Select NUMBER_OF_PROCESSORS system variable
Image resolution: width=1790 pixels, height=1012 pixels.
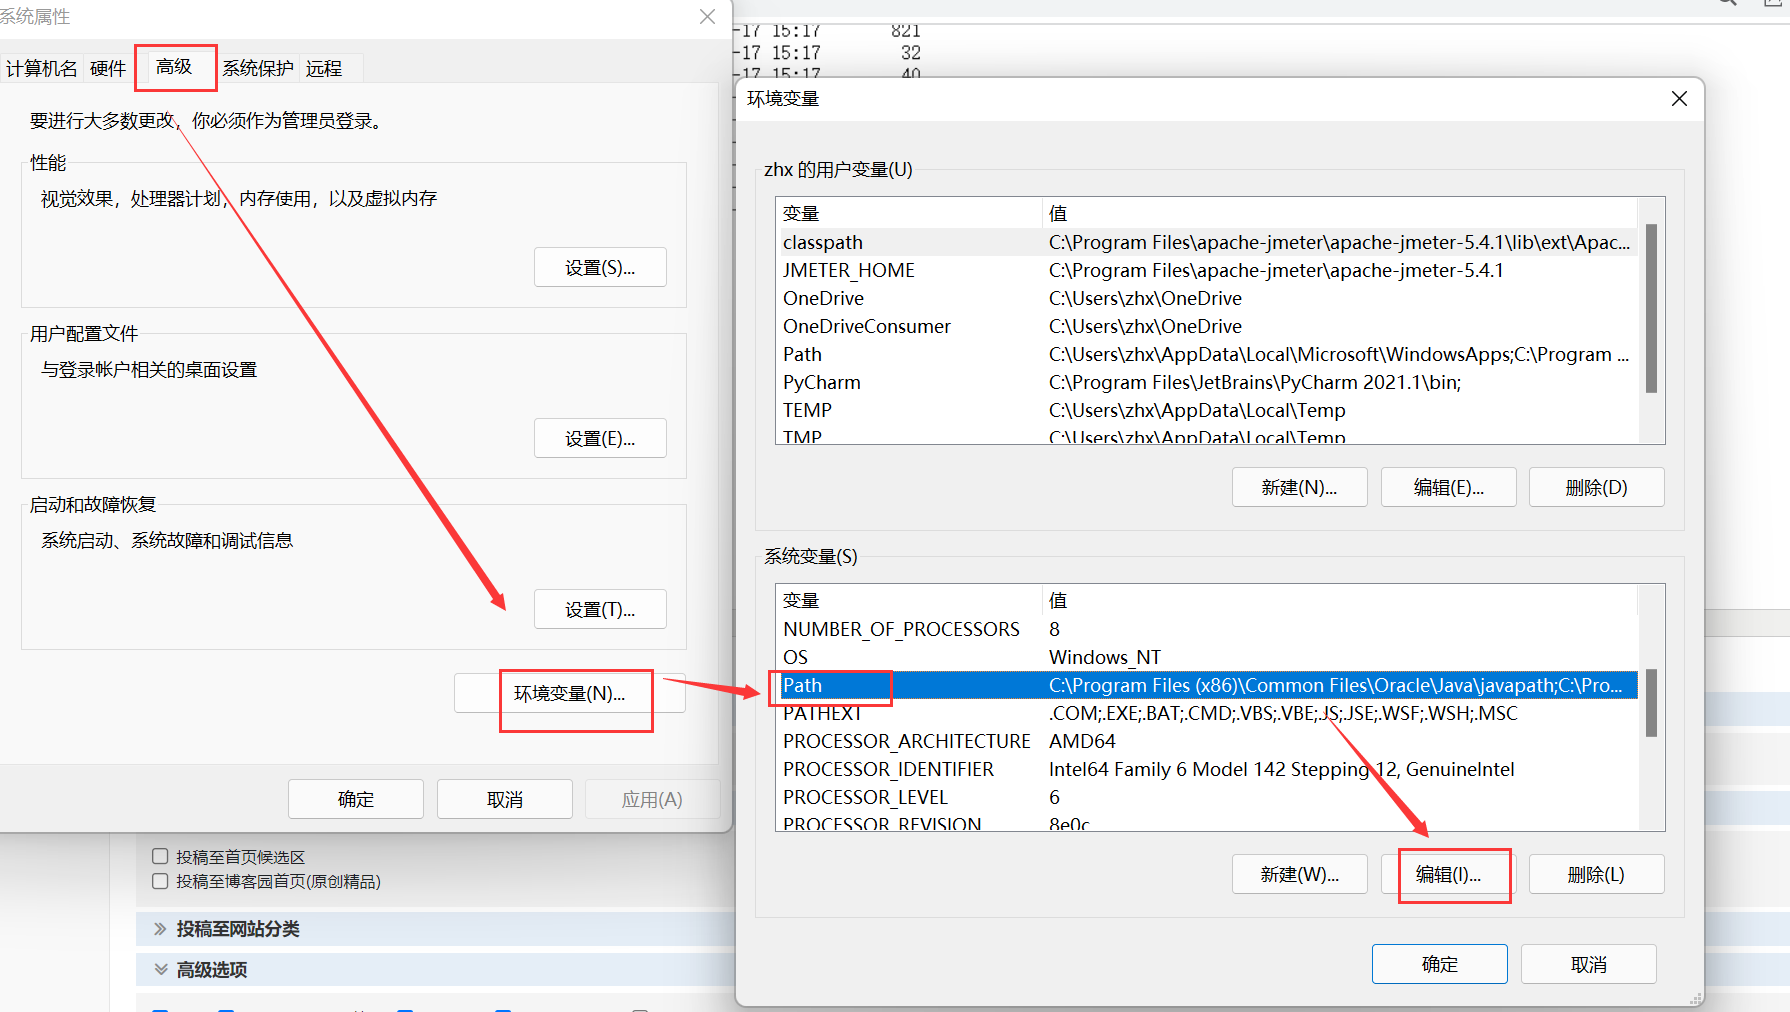(1207, 629)
